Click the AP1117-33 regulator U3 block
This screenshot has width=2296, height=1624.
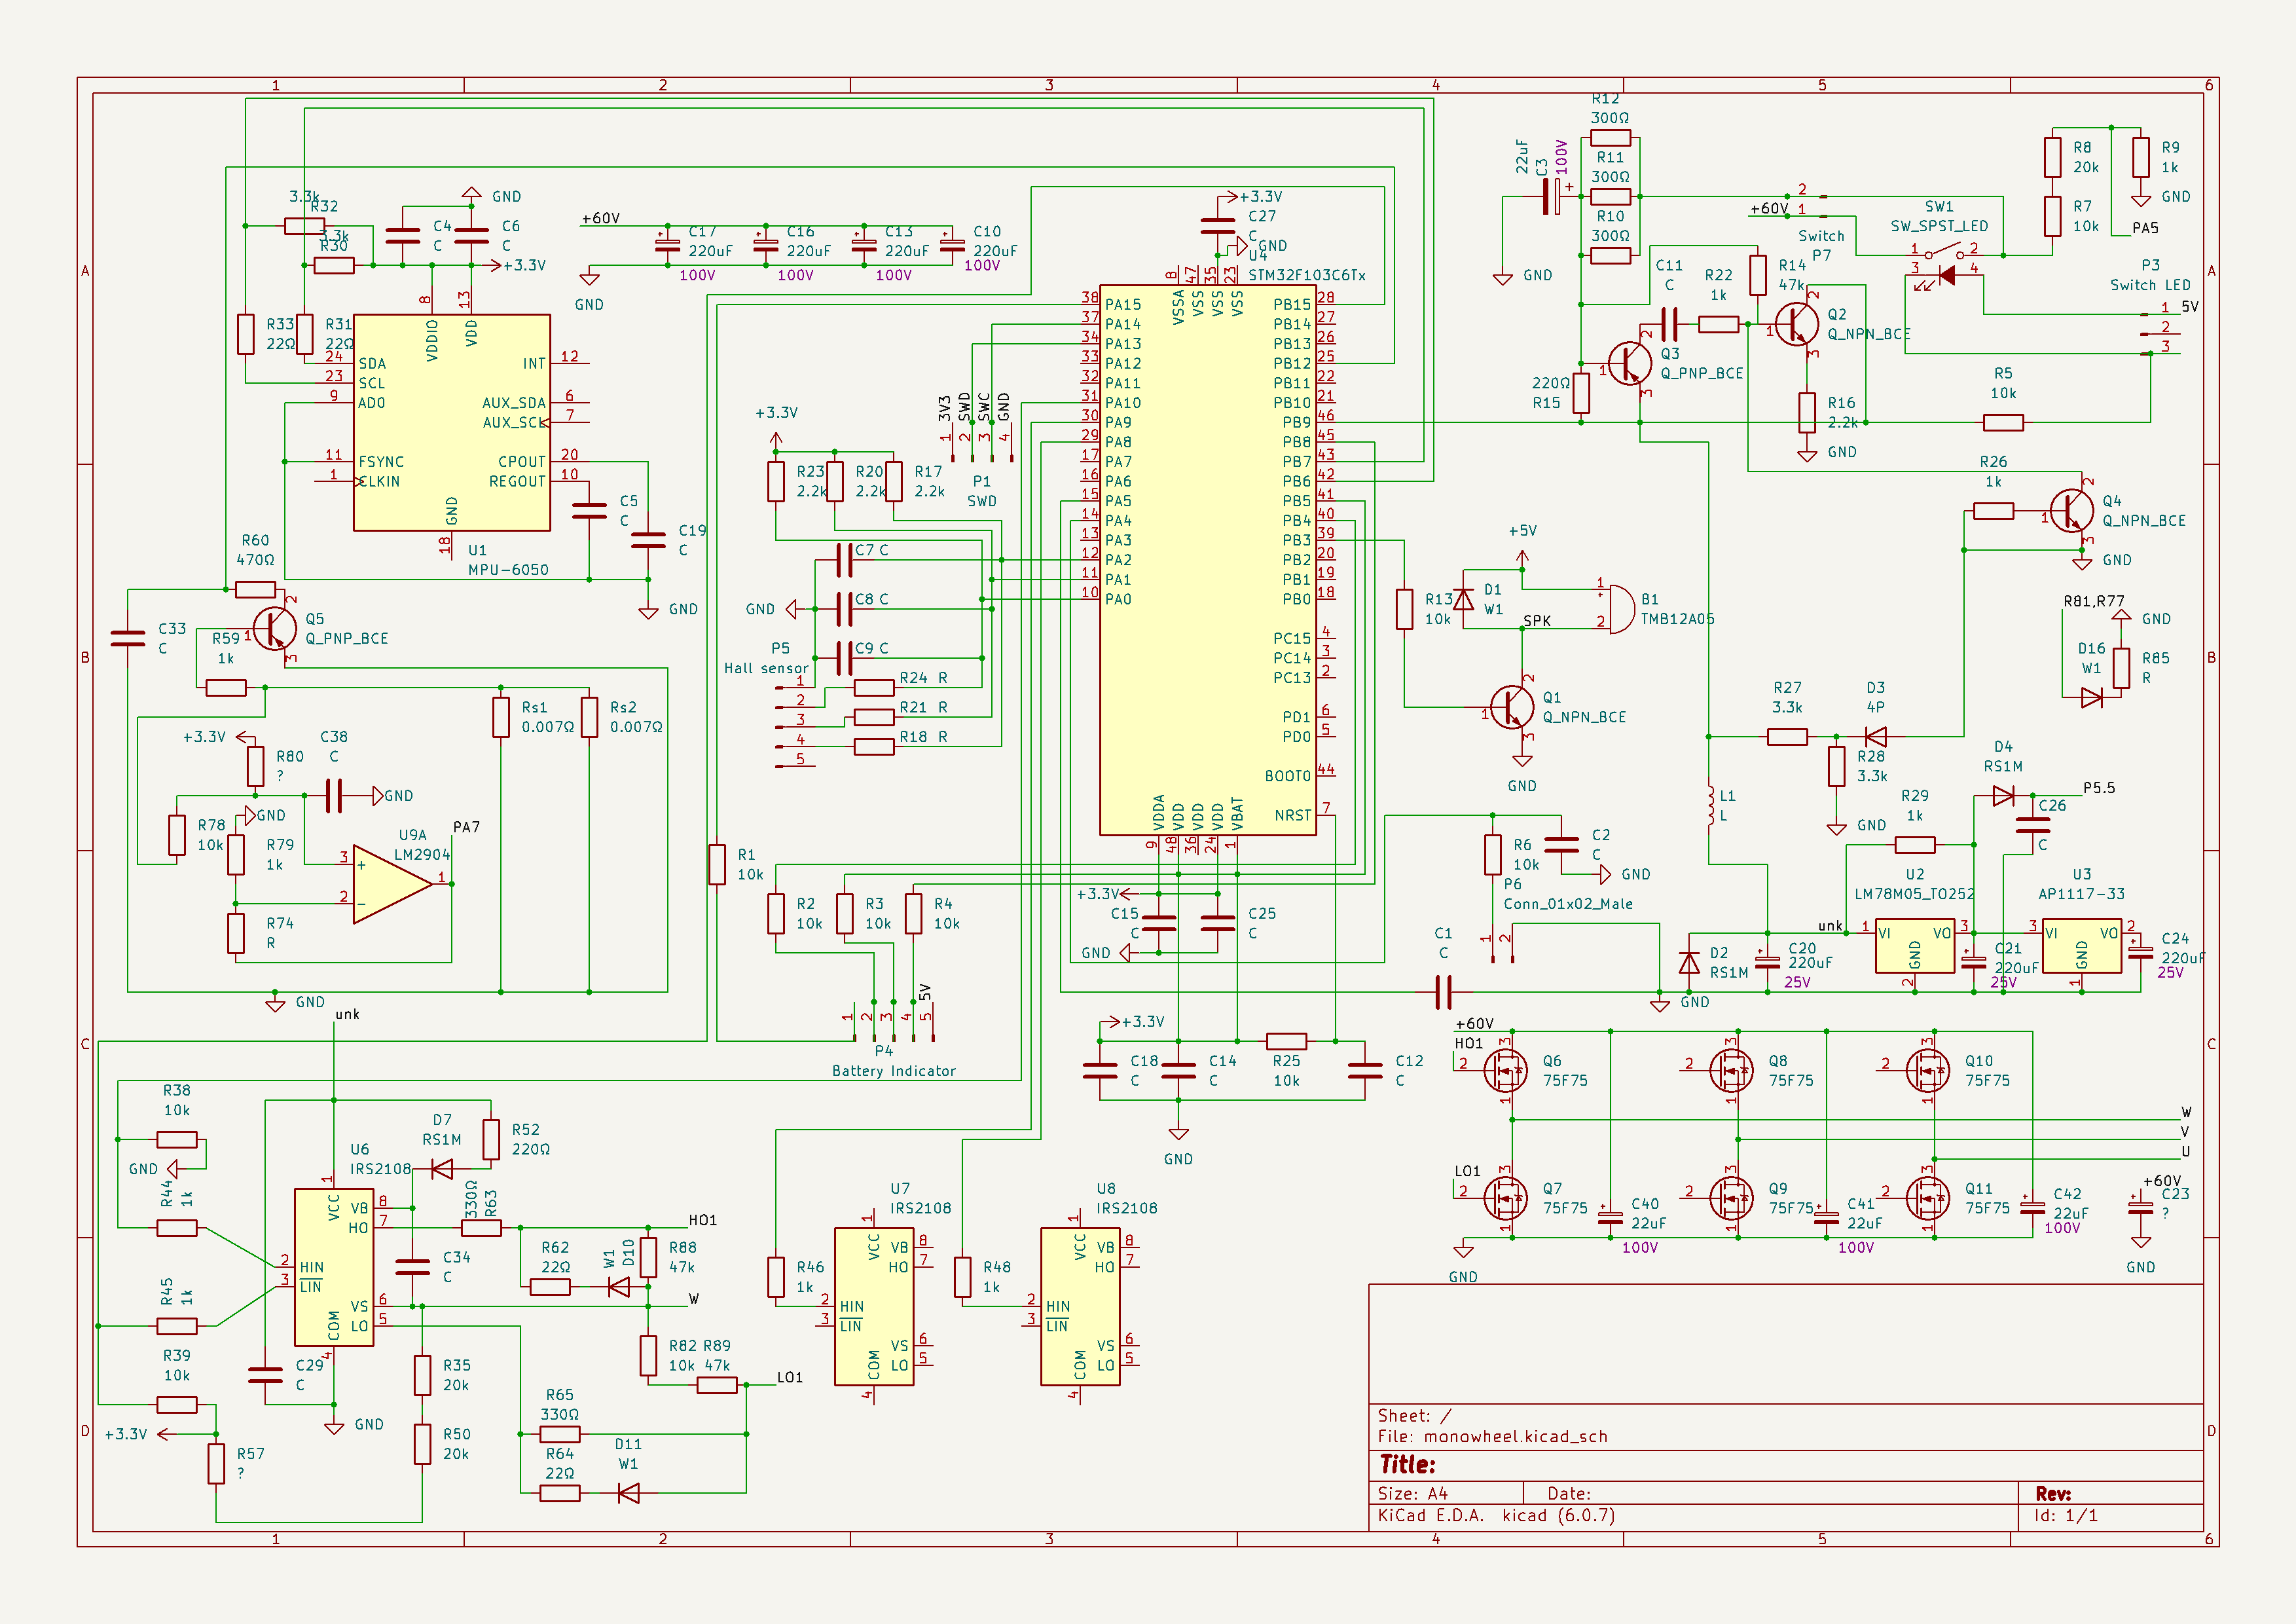point(2081,945)
